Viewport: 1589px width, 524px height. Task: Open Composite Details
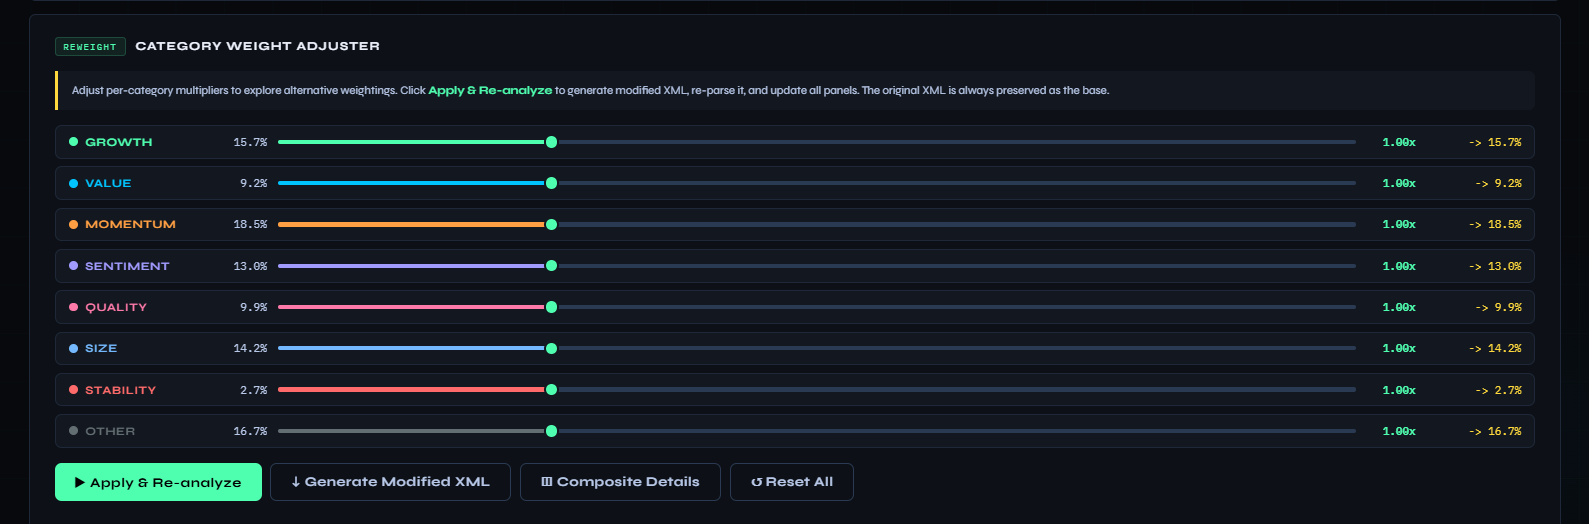click(x=620, y=482)
